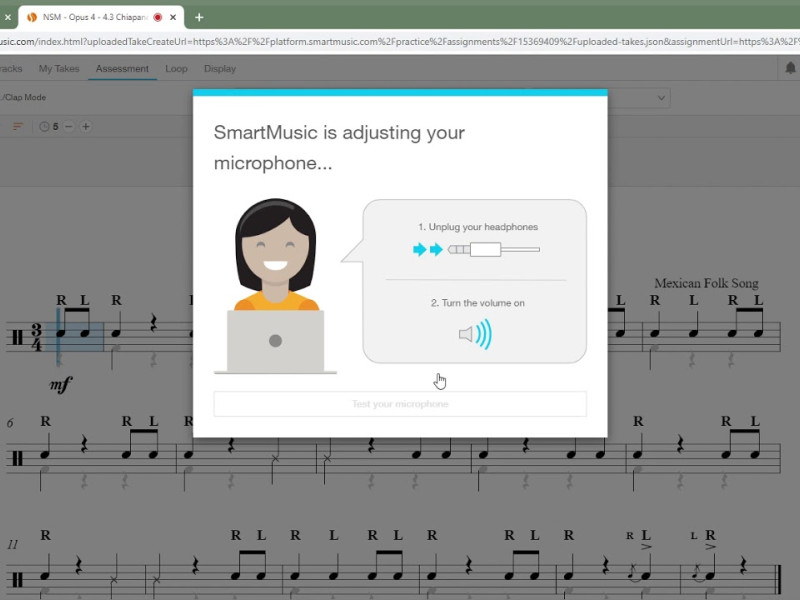Switch to the Assessment tab
This screenshot has width=800, height=600.
pos(122,68)
